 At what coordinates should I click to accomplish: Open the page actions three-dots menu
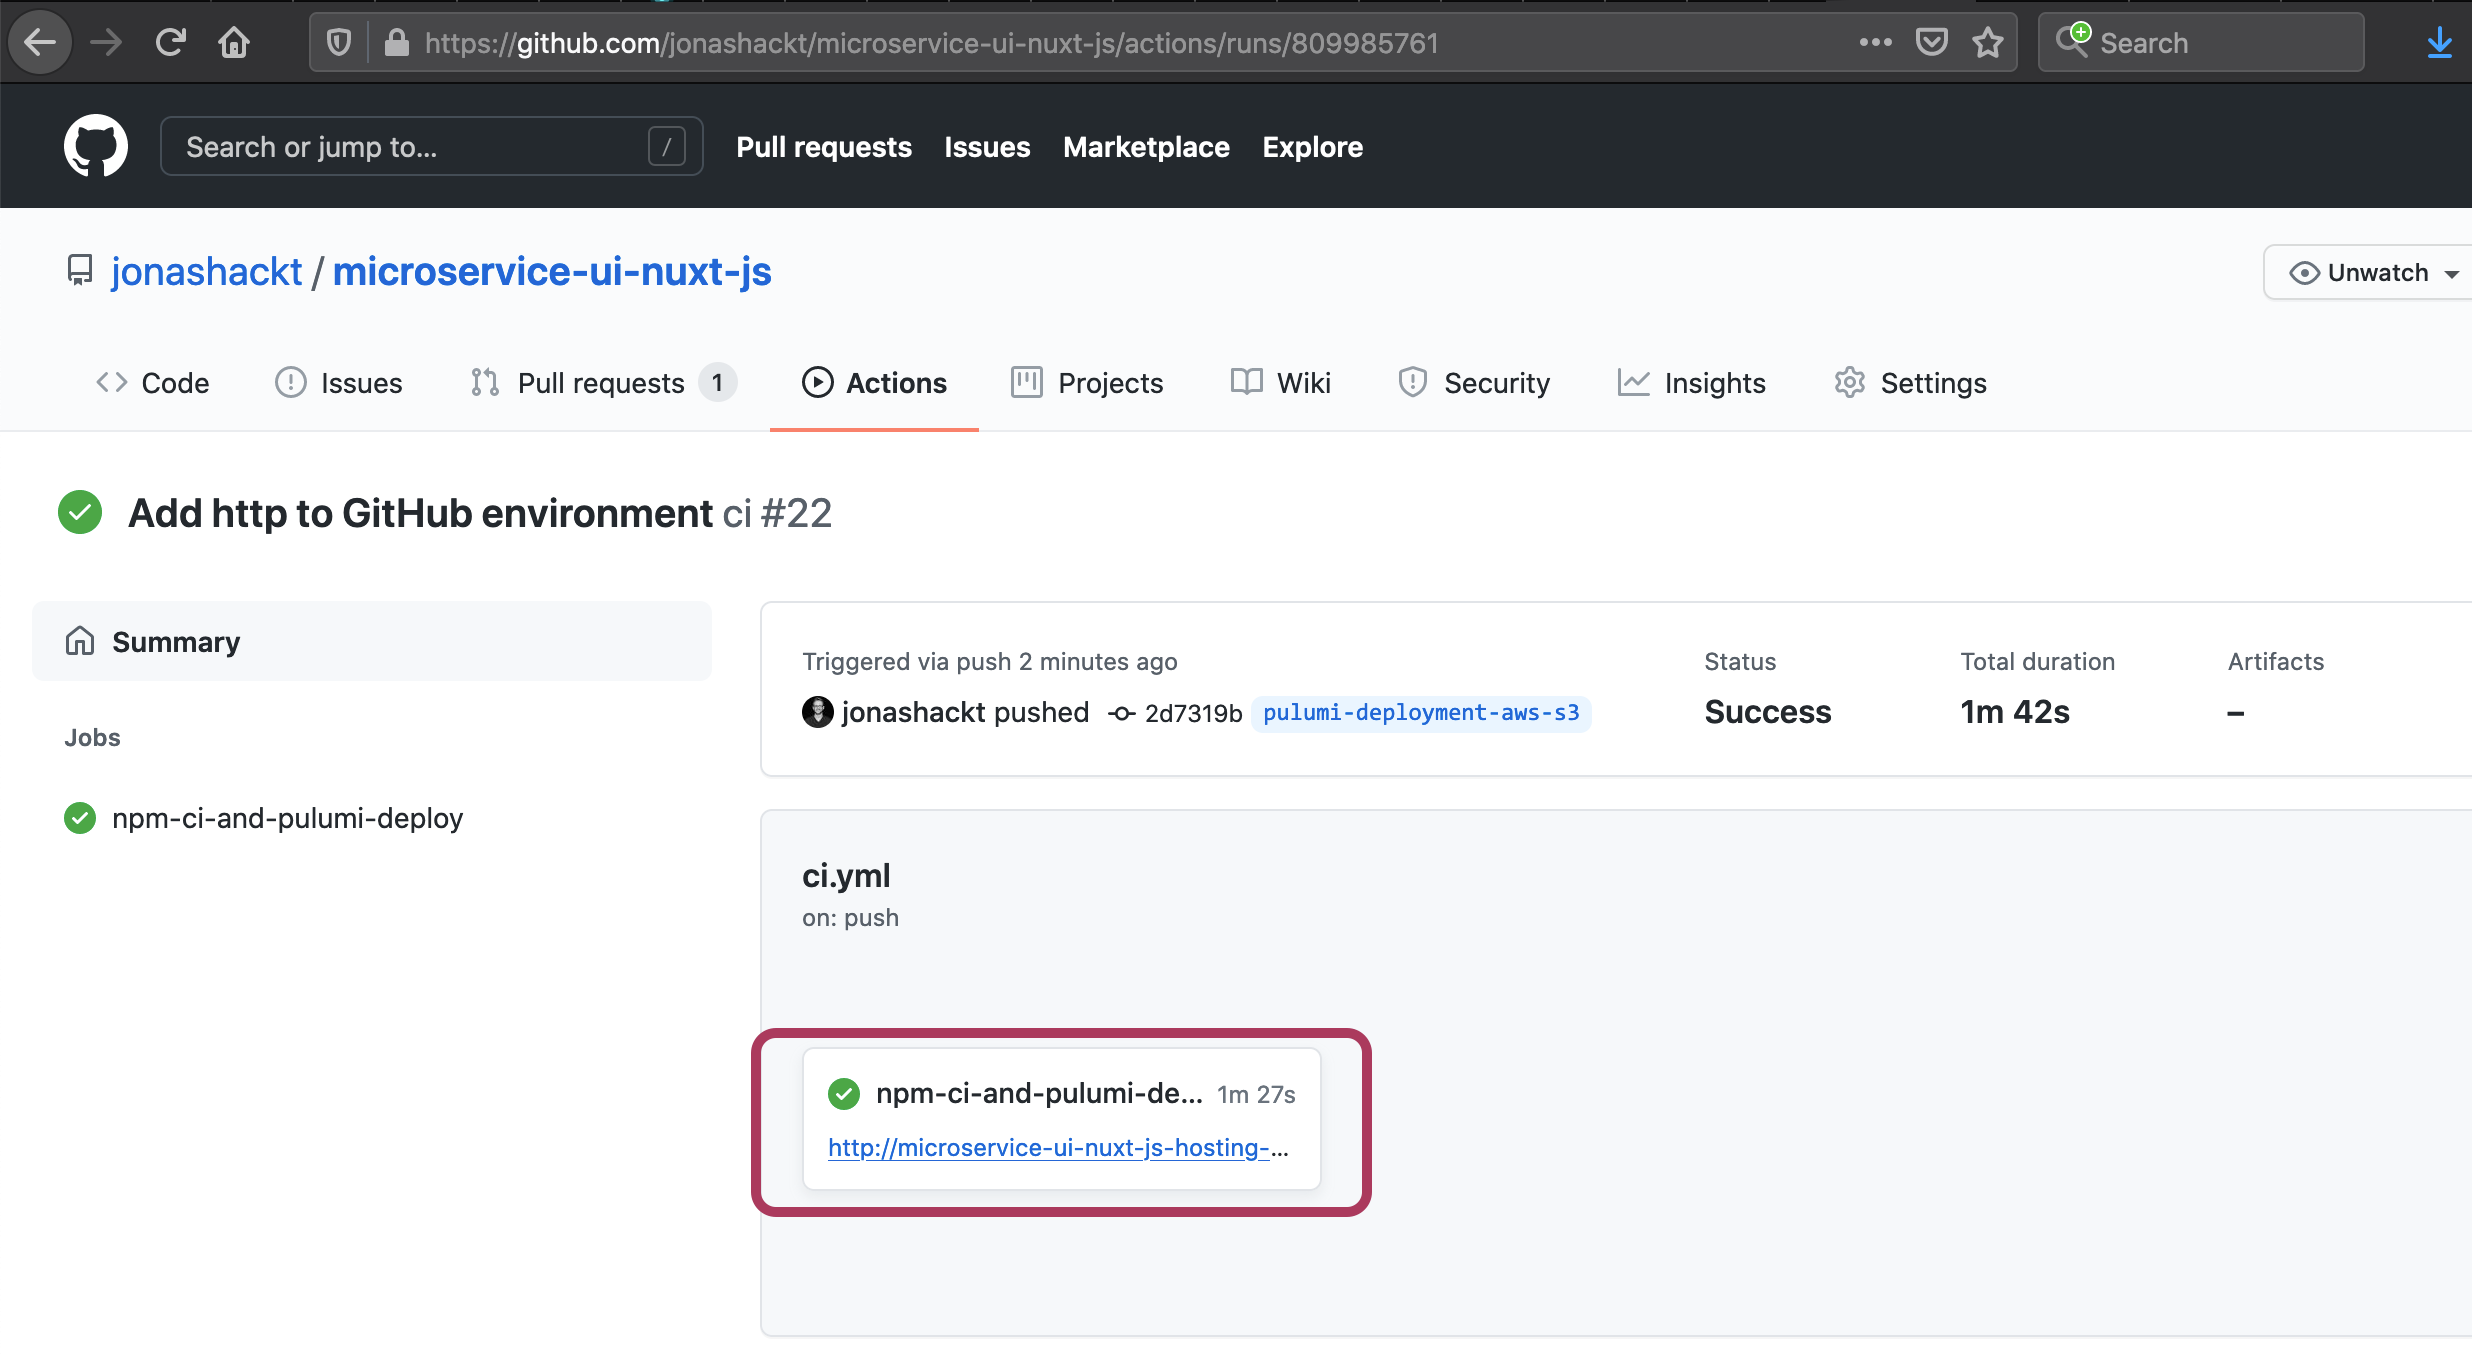click(1875, 43)
